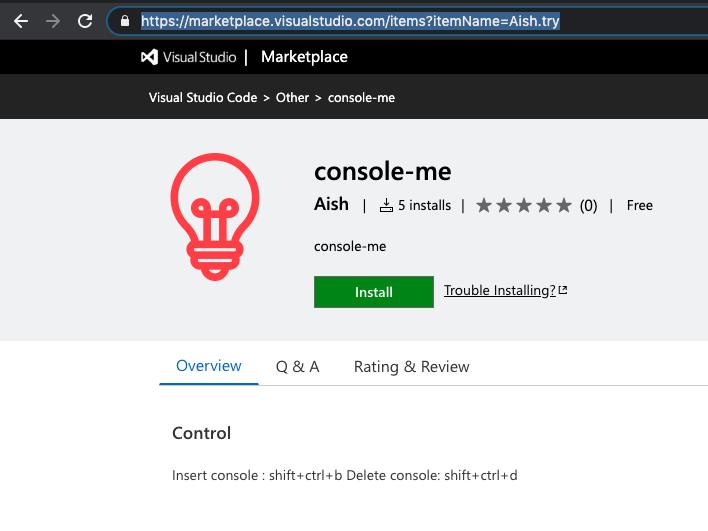The width and height of the screenshot is (708, 531).
Task: Open Rating & Review tab
Action: pos(411,367)
